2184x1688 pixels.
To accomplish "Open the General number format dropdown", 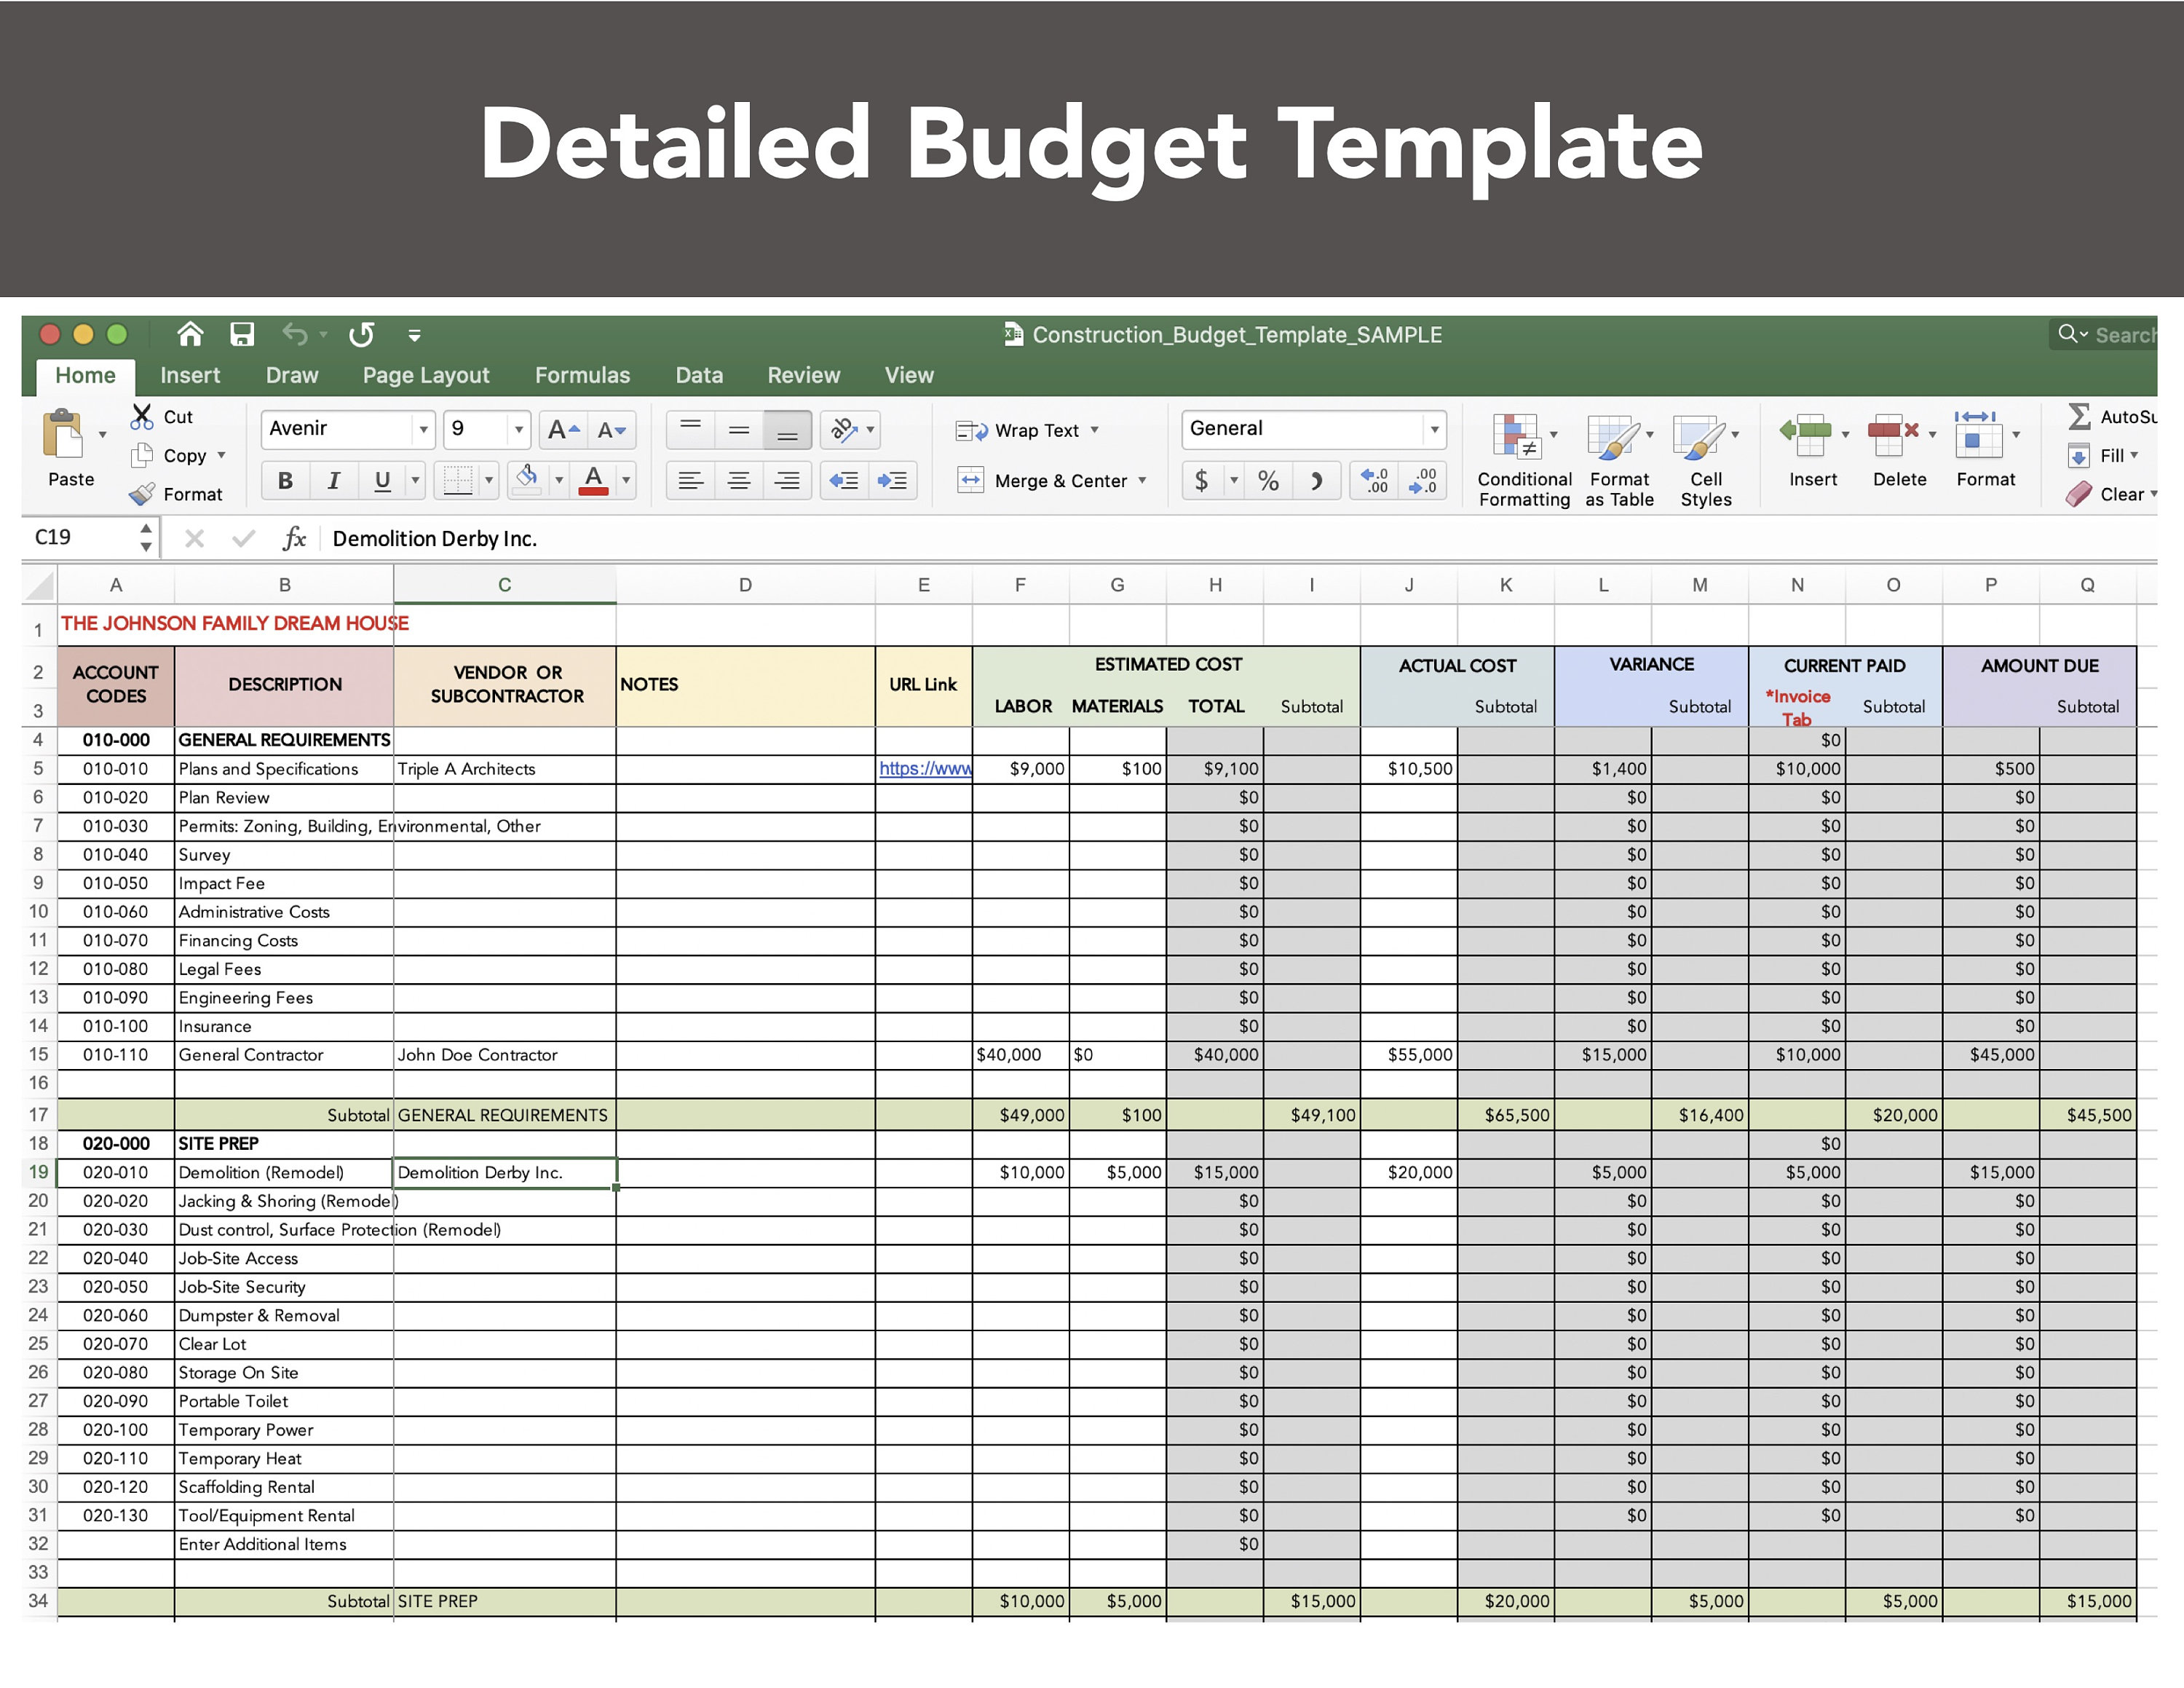I will (1434, 428).
